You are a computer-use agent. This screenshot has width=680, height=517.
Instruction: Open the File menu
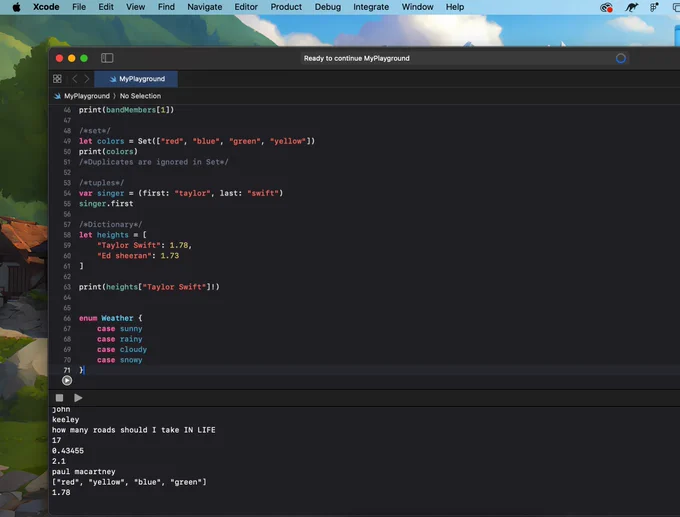click(x=79, y=7)
